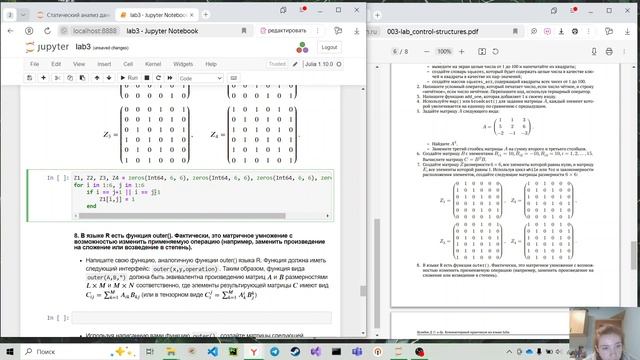Open the Cell menu in Jupyter
The width and height of the screenshot is (640, 360).
pyautogui.click(x=128, y=64)
